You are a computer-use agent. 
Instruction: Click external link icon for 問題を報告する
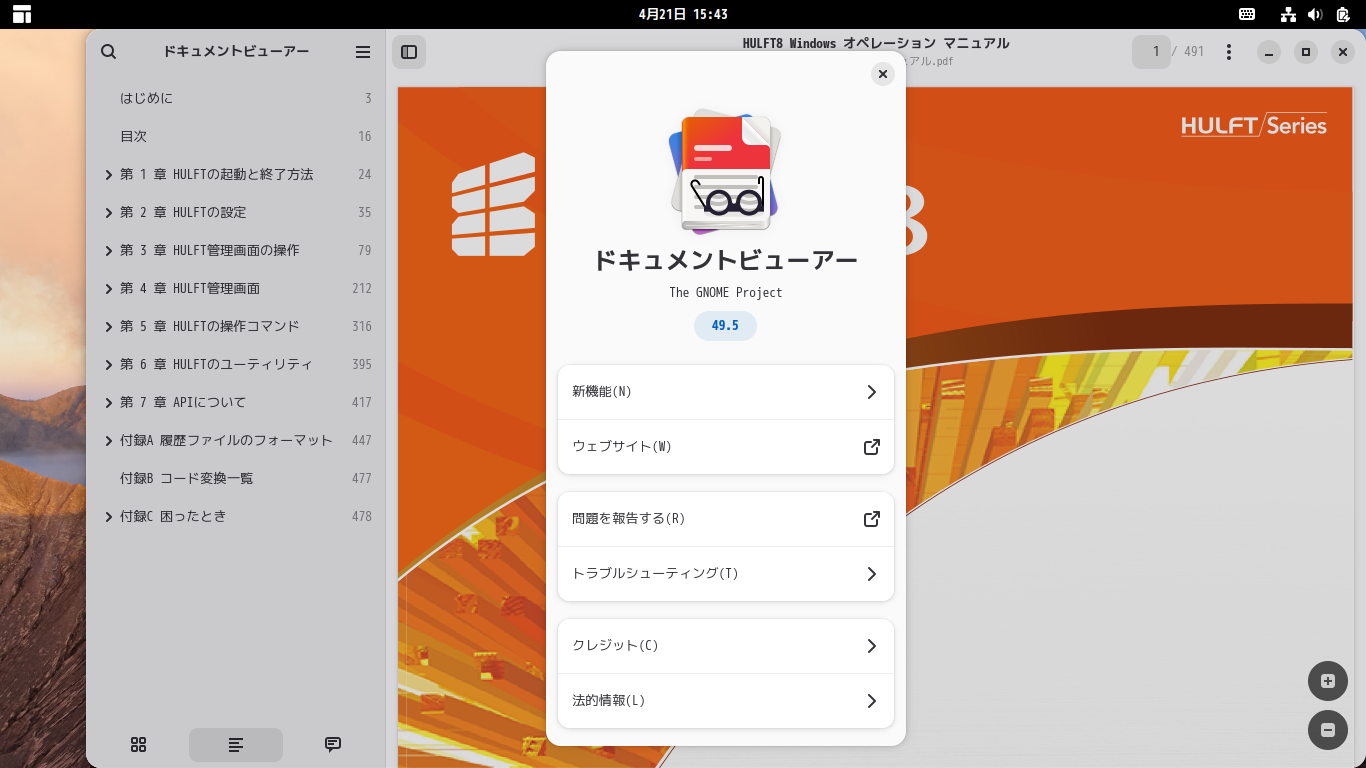click(872, 519)
